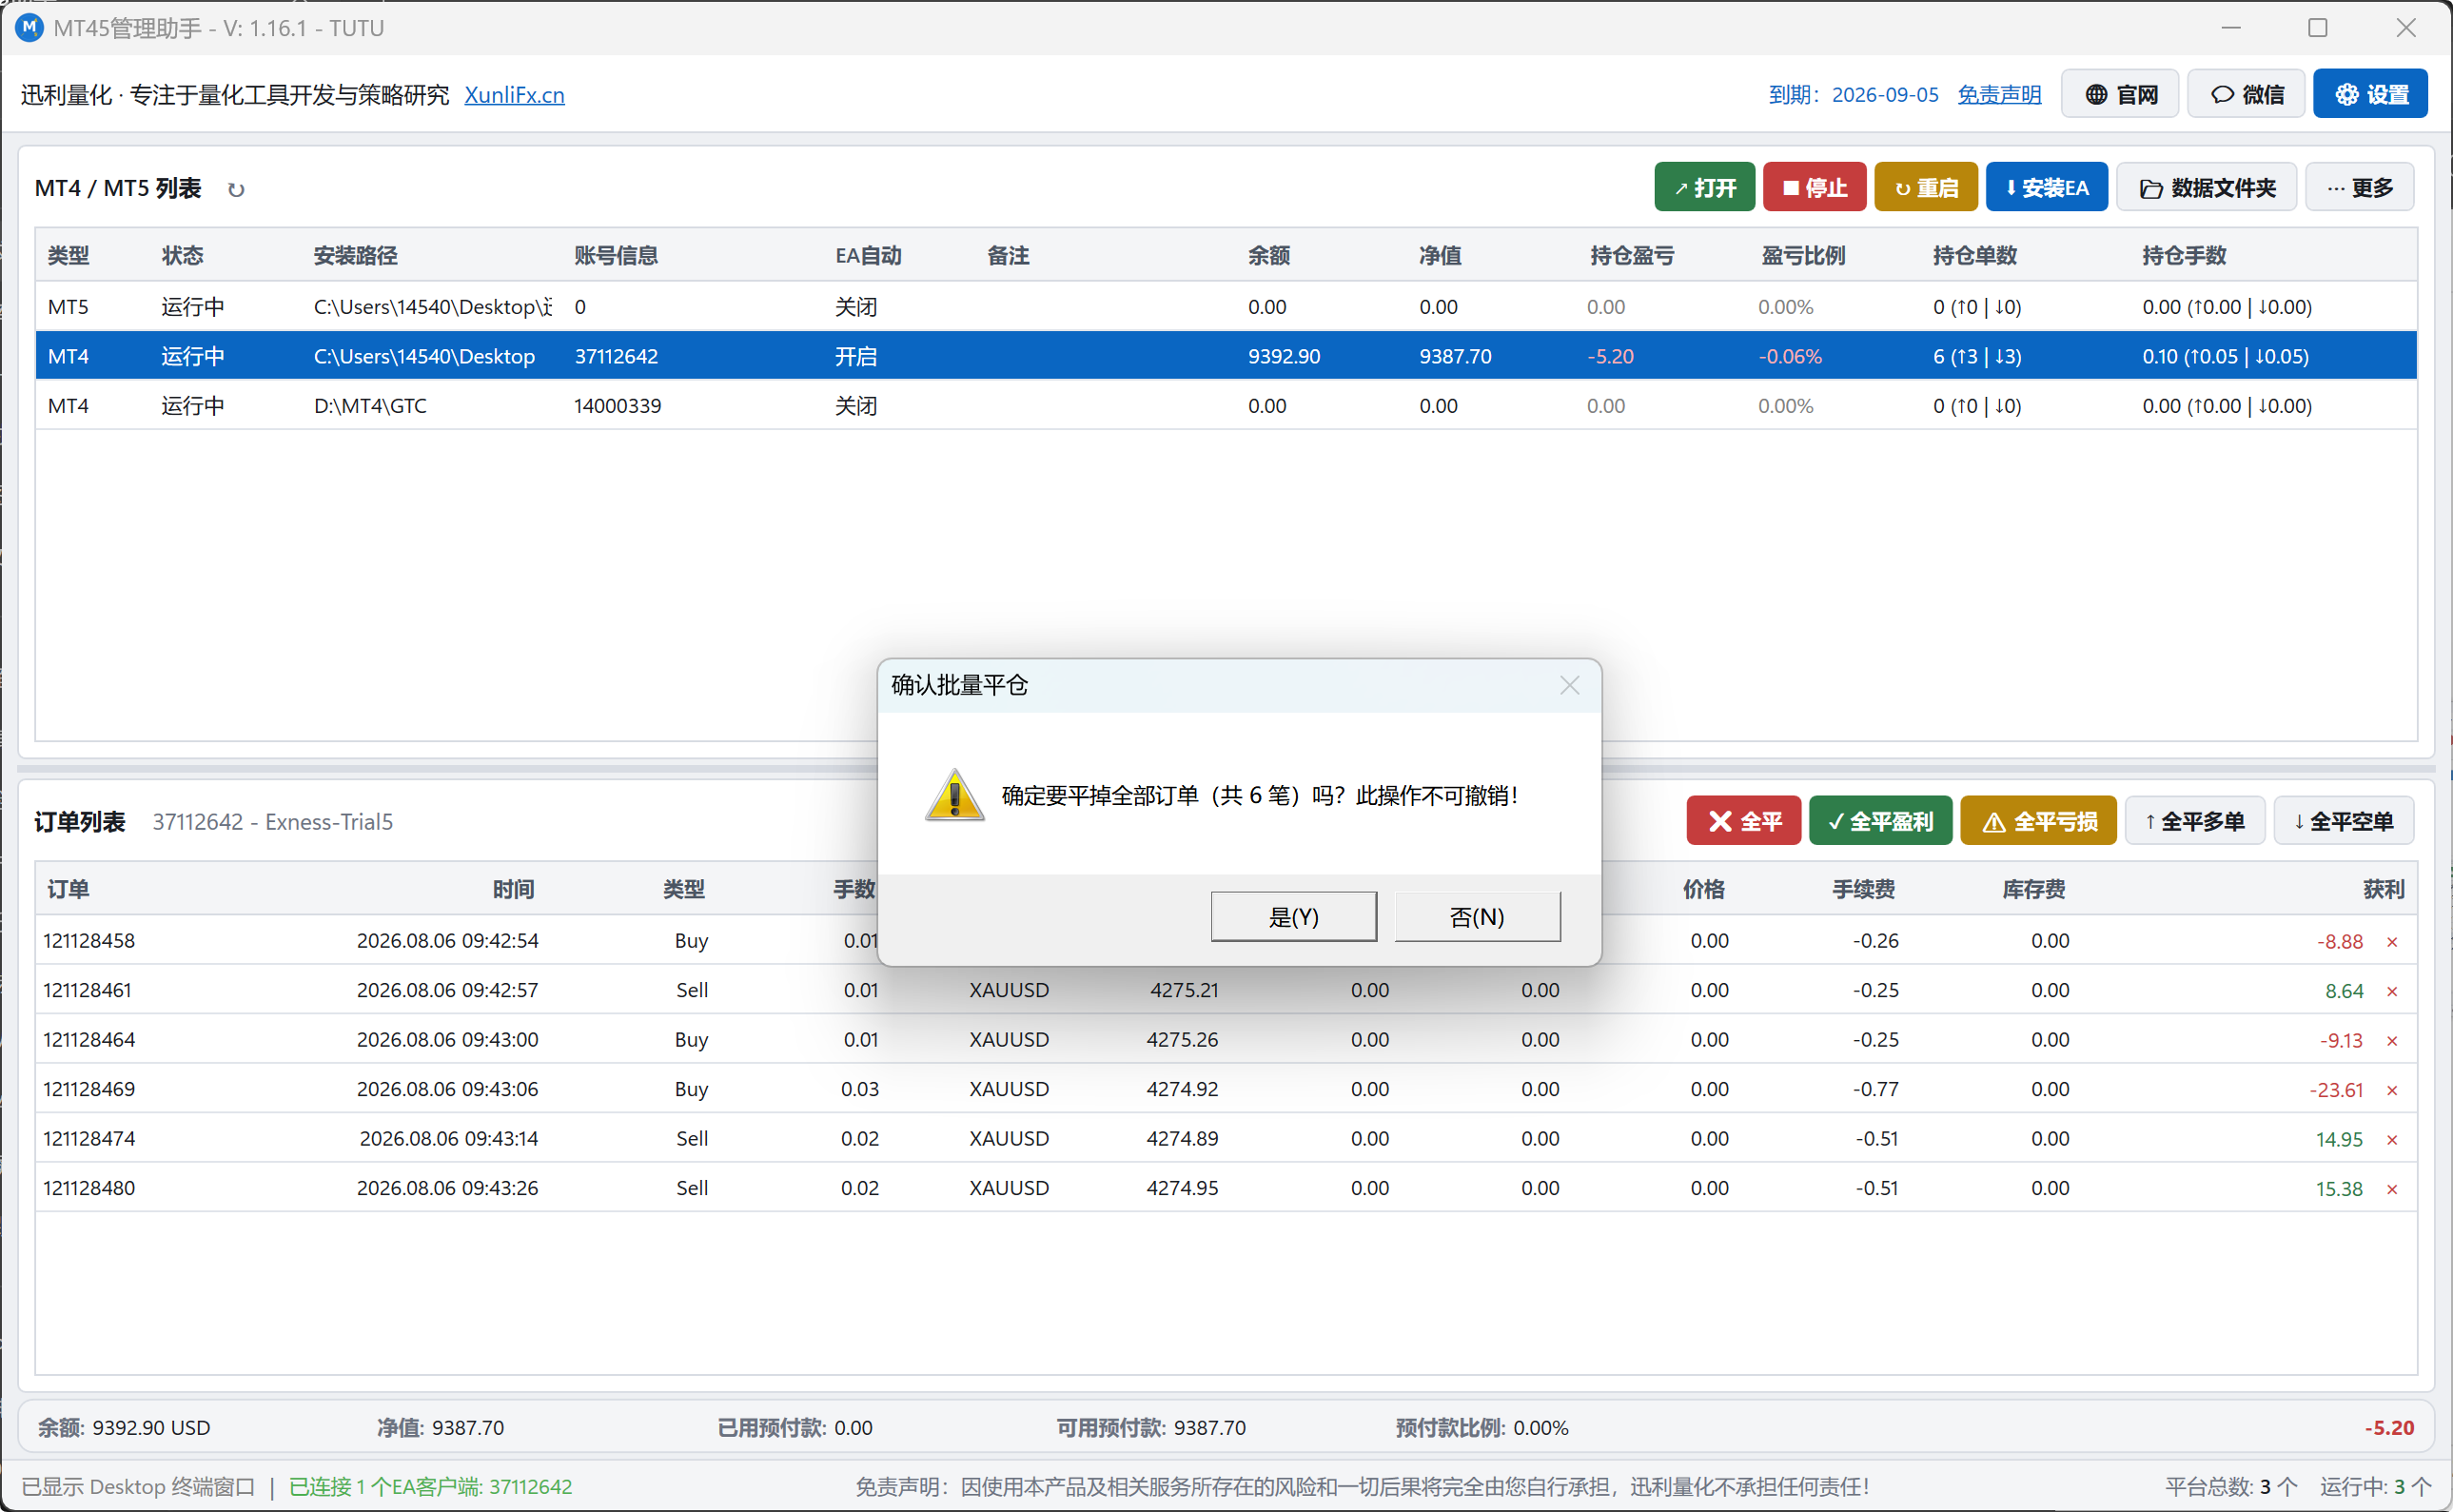Screen dimensions: 2453x1512
Task: Click the MT45 app logo in title bar
Action: tap(29, 27)
